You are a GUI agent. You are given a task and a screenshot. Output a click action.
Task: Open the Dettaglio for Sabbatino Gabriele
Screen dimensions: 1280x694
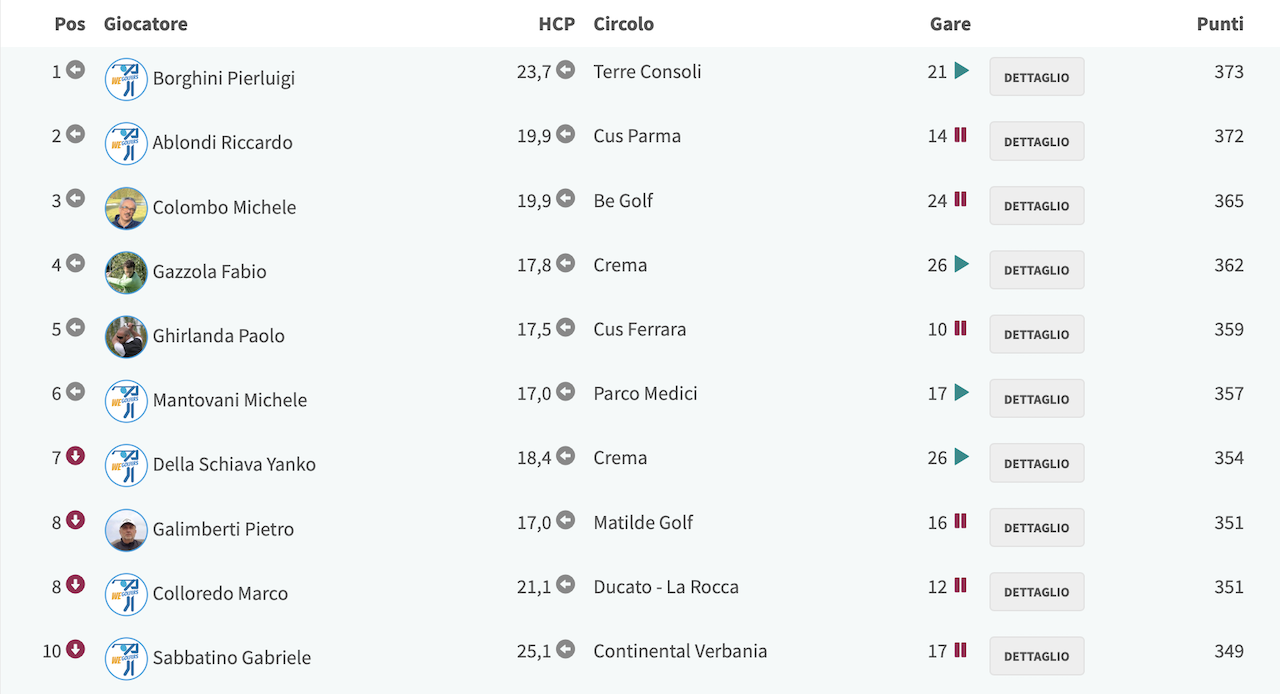pyautogui.click(x=1037, y=656)
